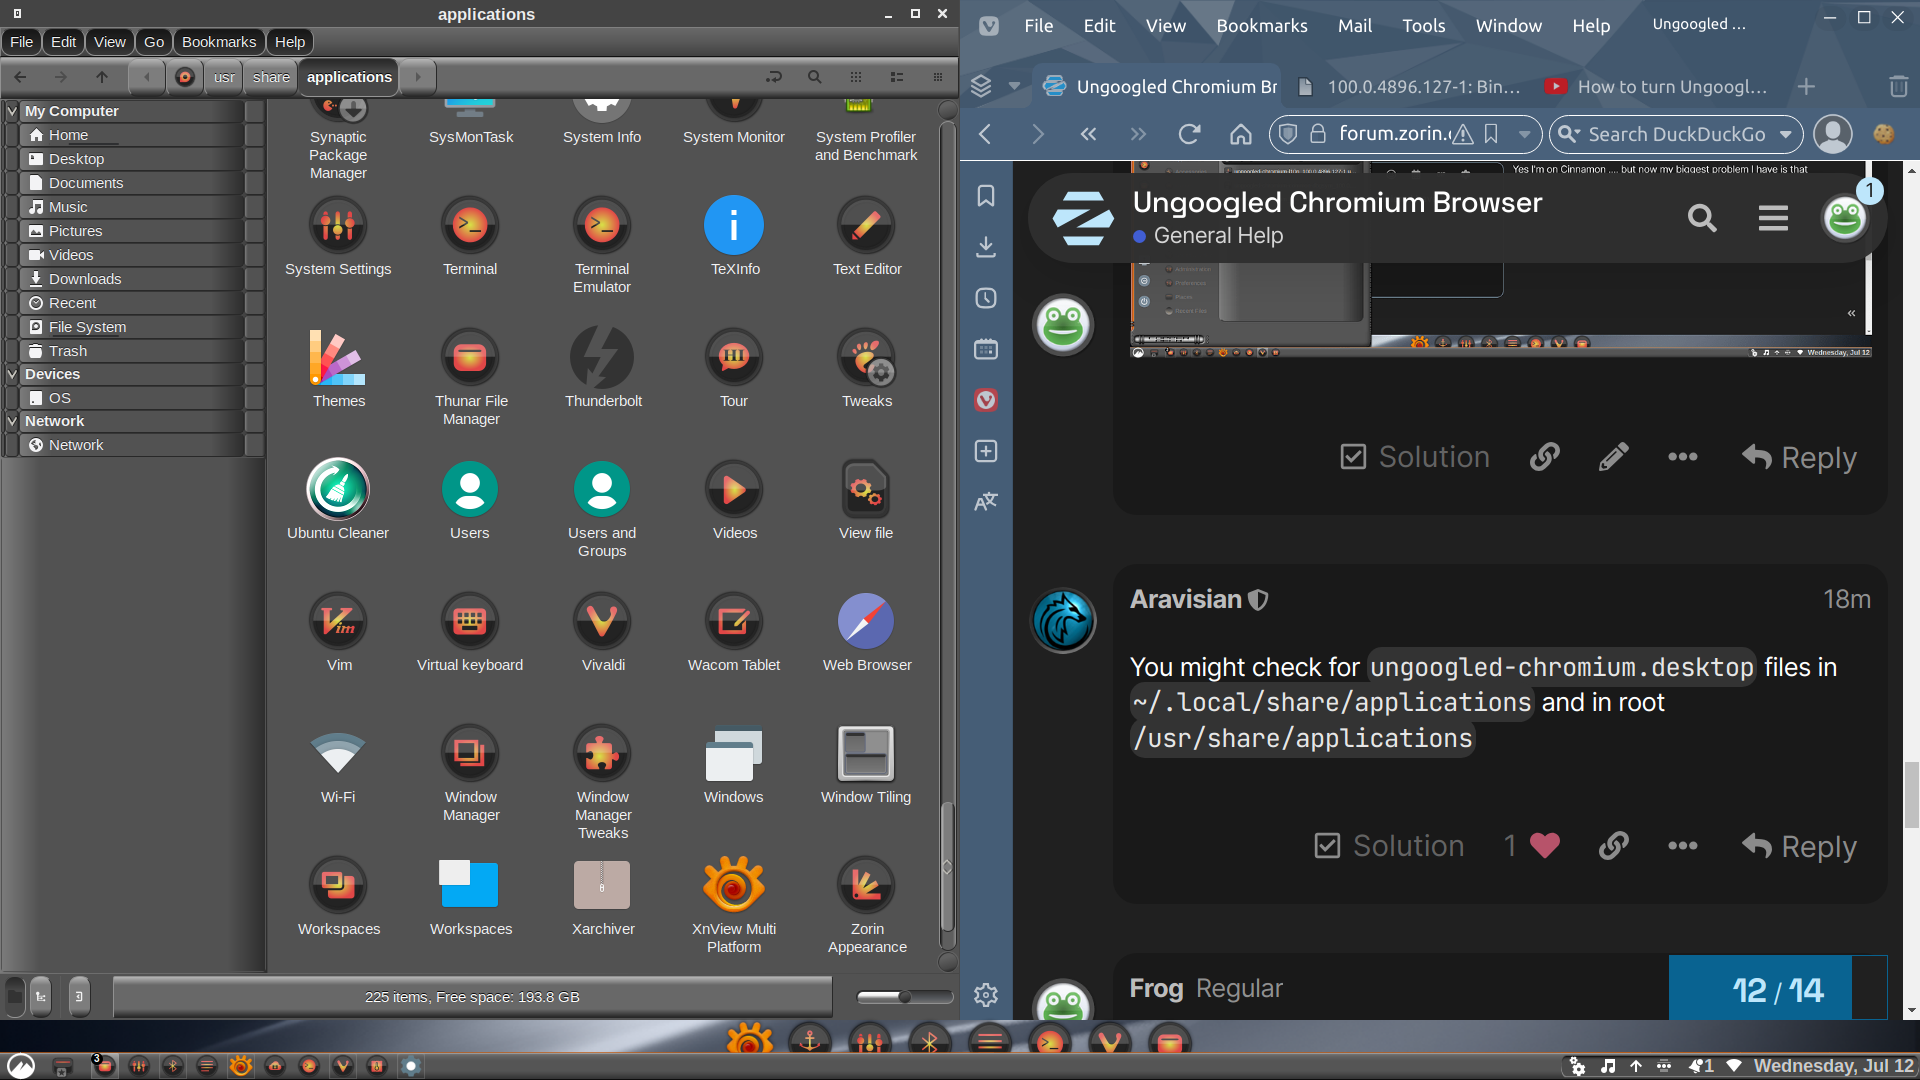Open more actions on Frog's post
1920x1080 pixels.
tap(1683, 457)
